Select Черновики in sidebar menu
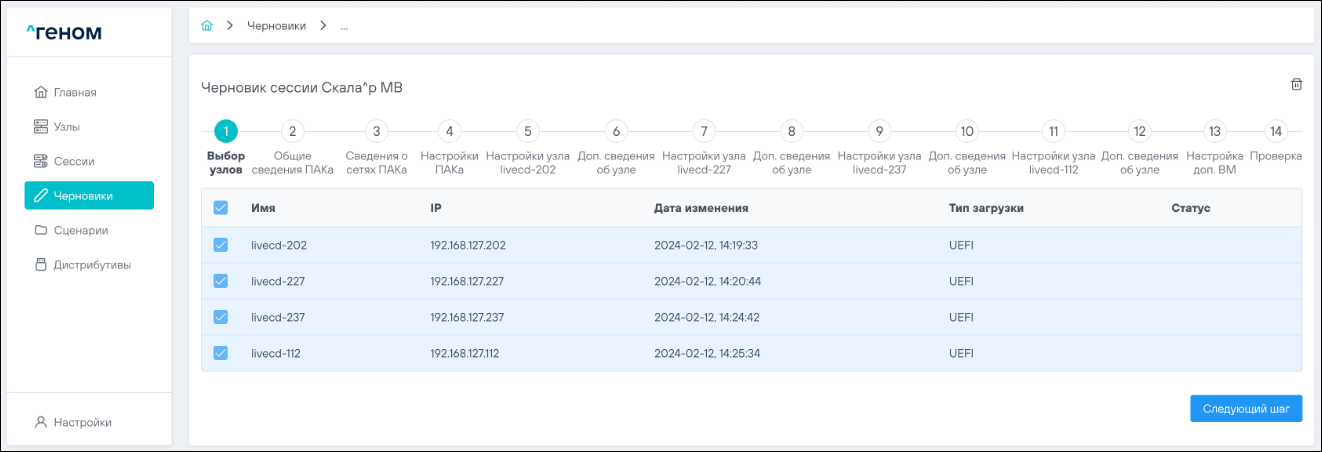 pos(89,196)
